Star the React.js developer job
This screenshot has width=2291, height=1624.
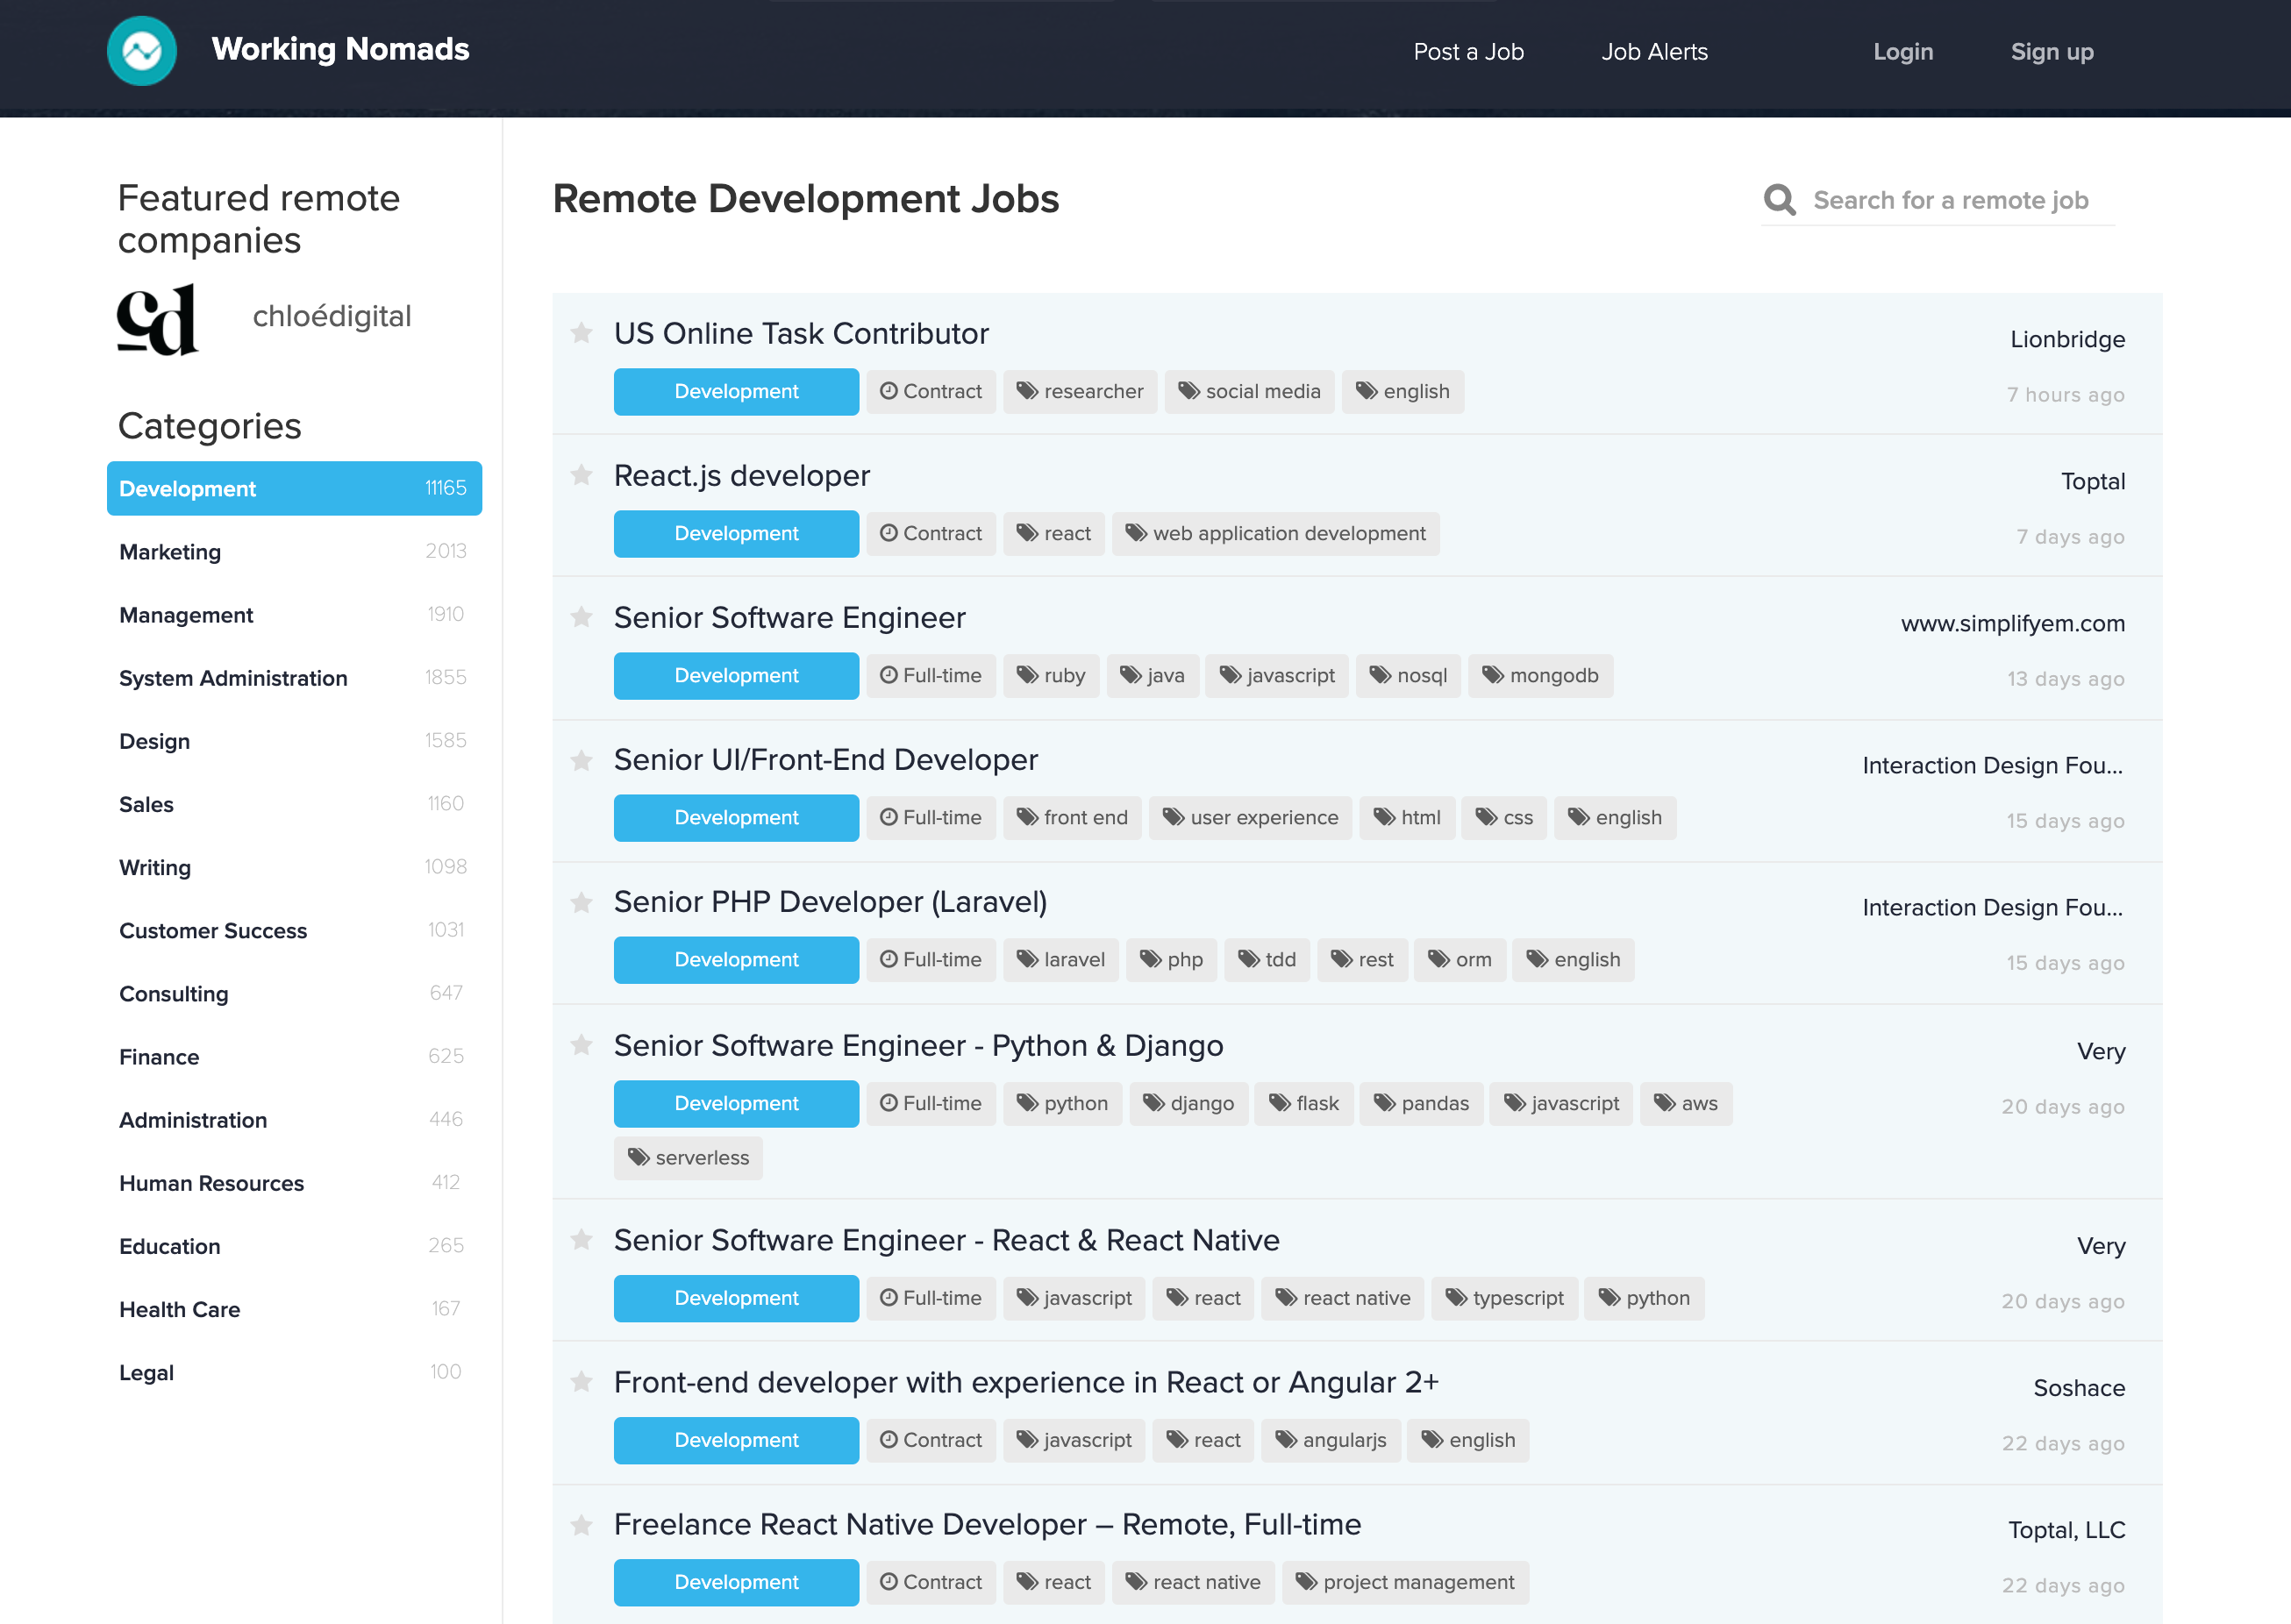(x=582, y=474)
